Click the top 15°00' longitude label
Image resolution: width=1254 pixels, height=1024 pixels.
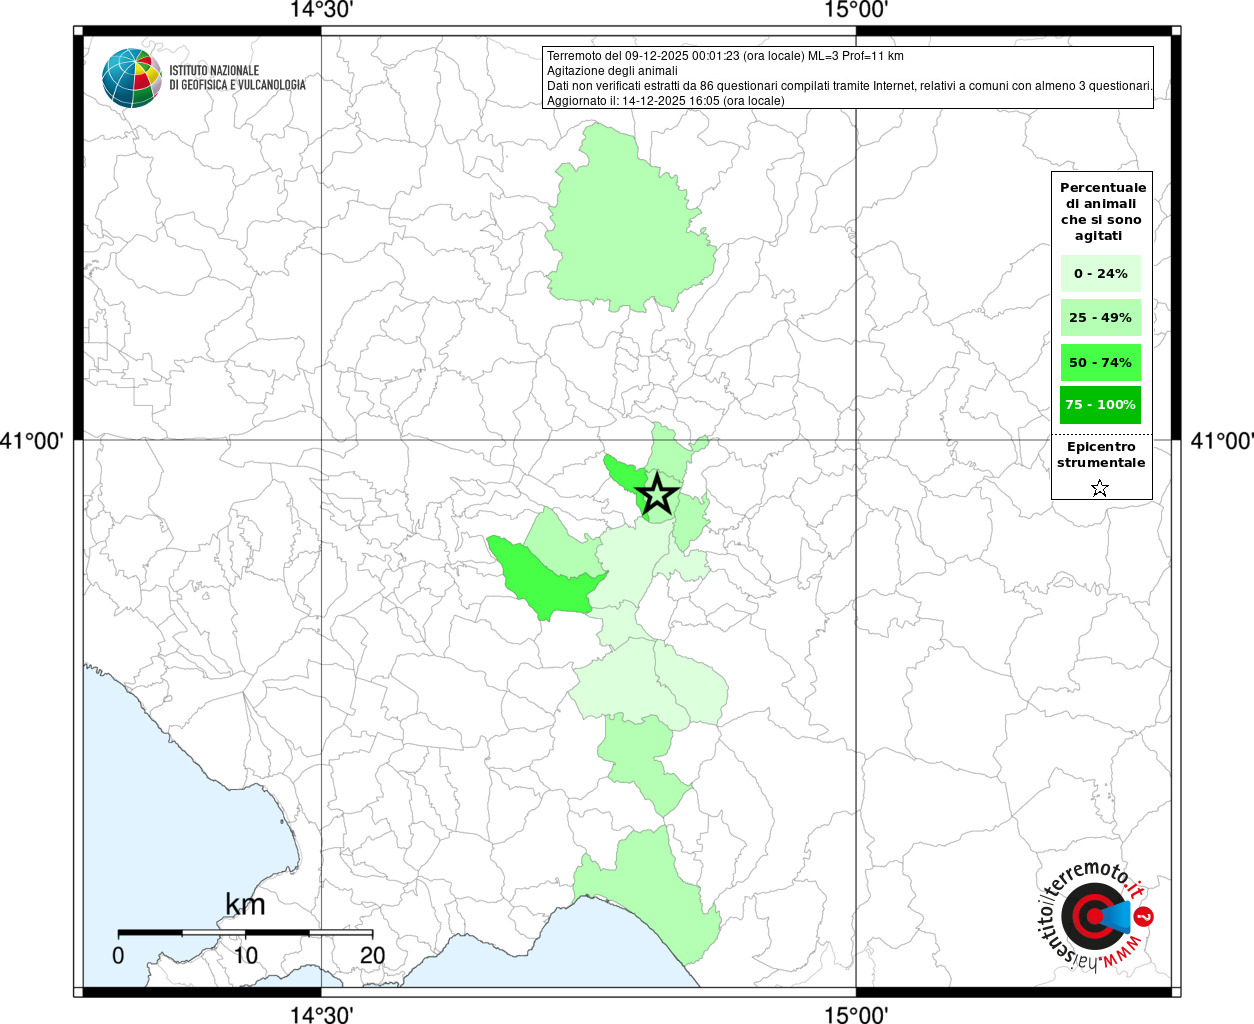[856, 10]
